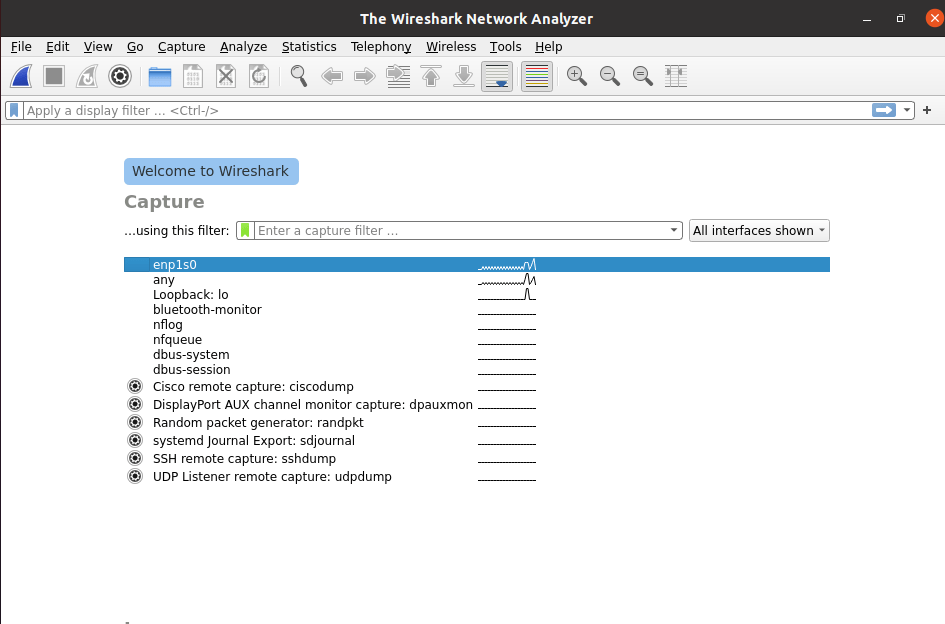Open the Go menu
This screenshot has width=945, height=624.
point(135,46)
